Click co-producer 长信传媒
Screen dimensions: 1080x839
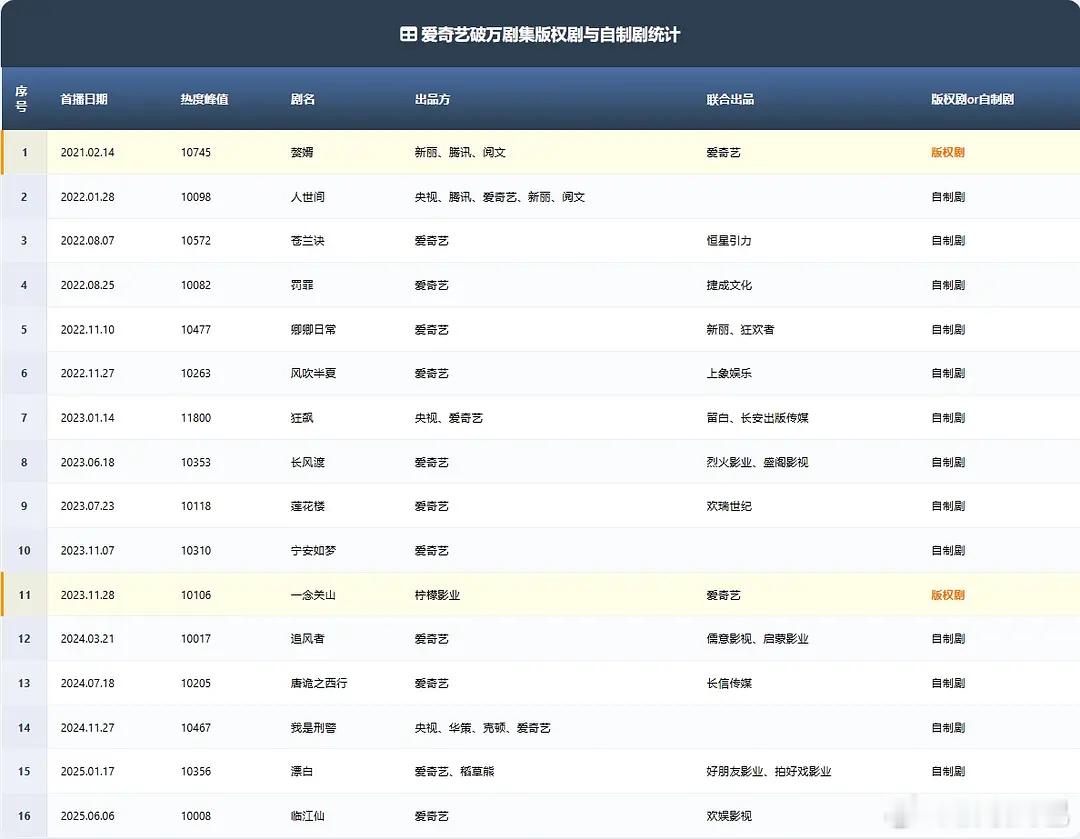click(x=729, y=683)
